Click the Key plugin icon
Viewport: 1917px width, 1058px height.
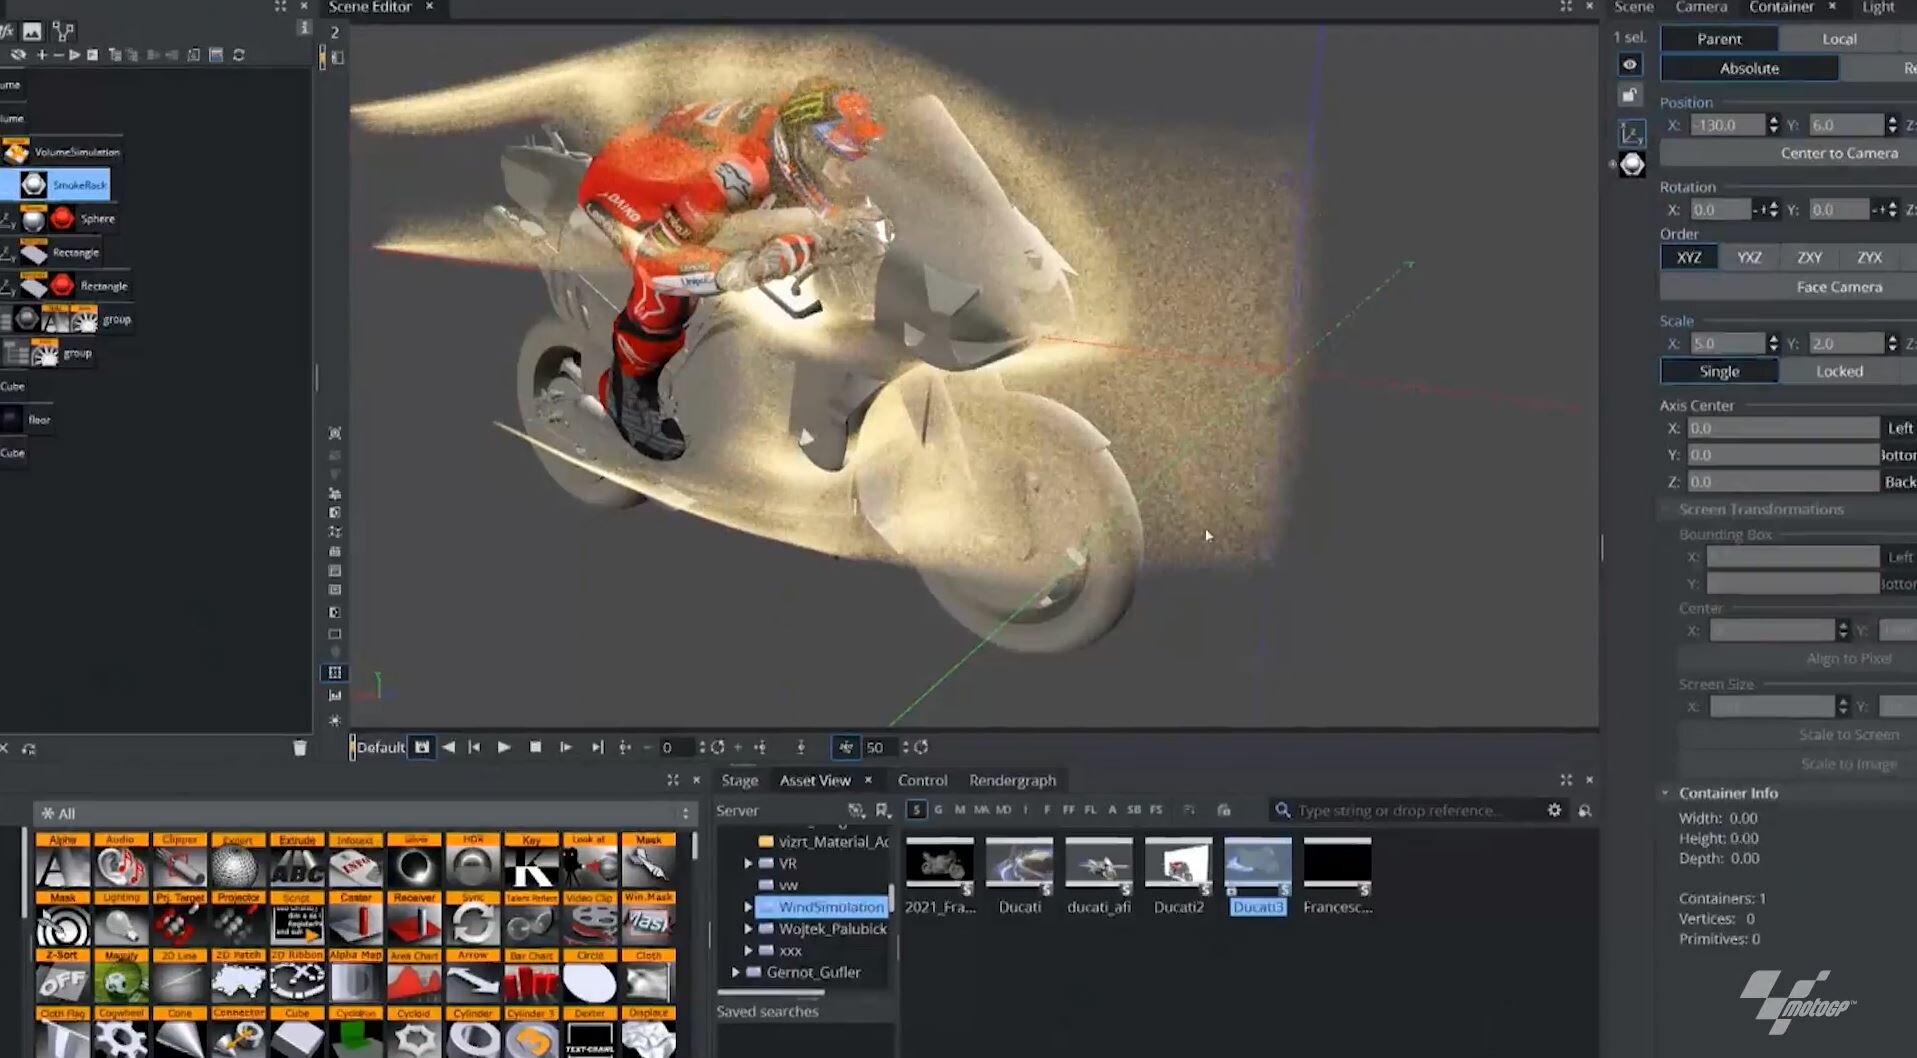(531, 861)
